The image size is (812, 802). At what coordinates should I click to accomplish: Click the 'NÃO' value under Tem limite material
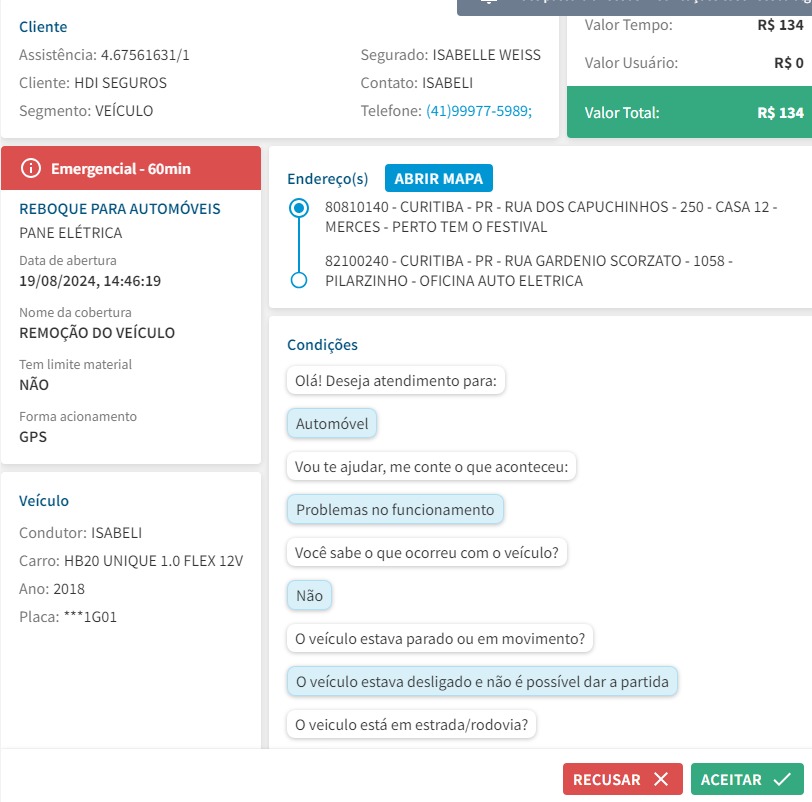34,385
